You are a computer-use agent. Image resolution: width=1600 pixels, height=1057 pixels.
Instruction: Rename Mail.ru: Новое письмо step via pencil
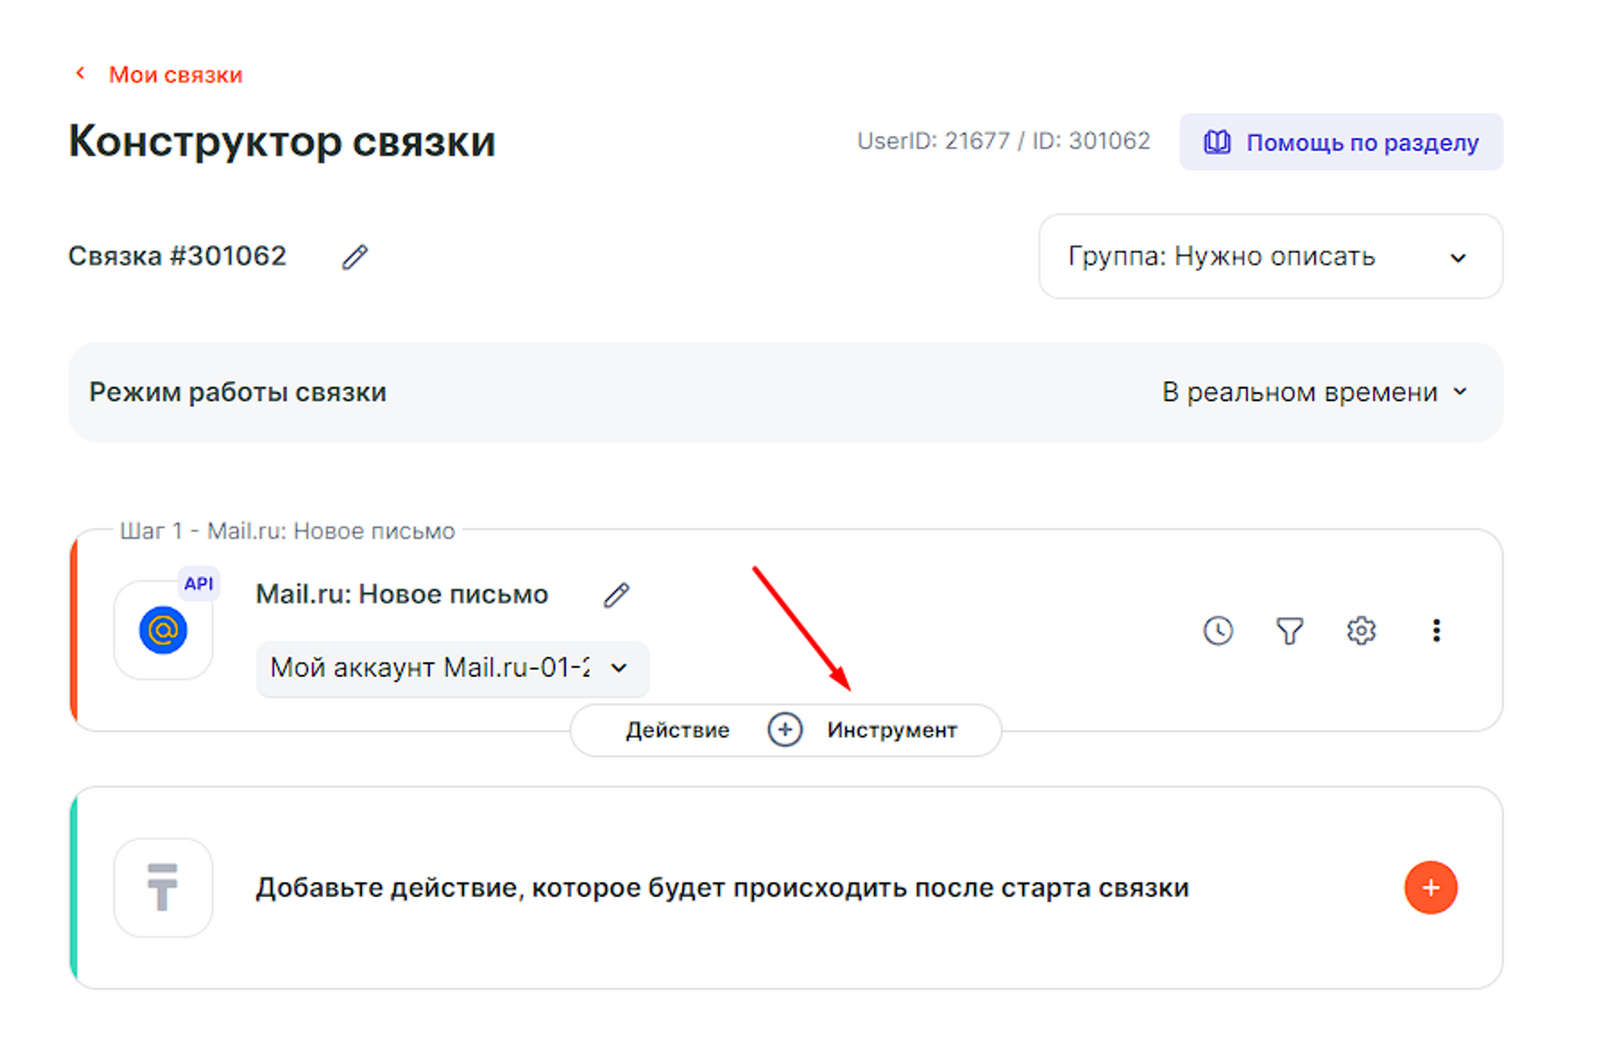click(x=616, y=596)
